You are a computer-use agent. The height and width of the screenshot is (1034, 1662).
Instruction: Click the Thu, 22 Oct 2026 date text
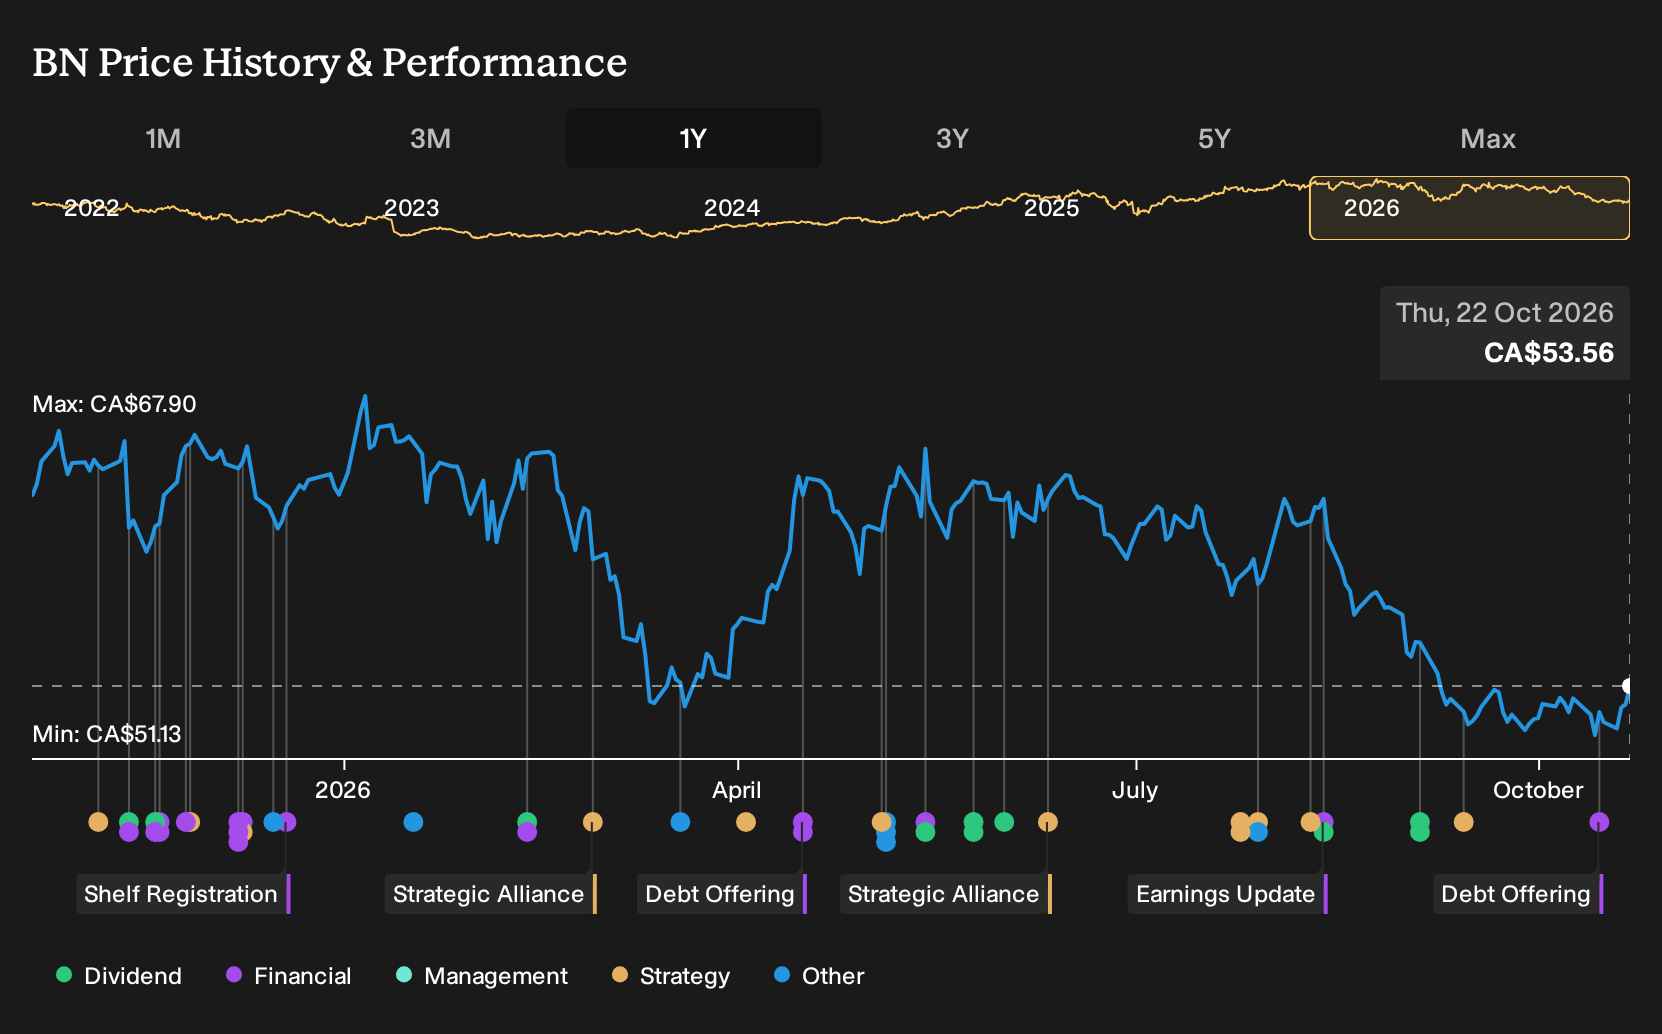tap(1504, 313)
